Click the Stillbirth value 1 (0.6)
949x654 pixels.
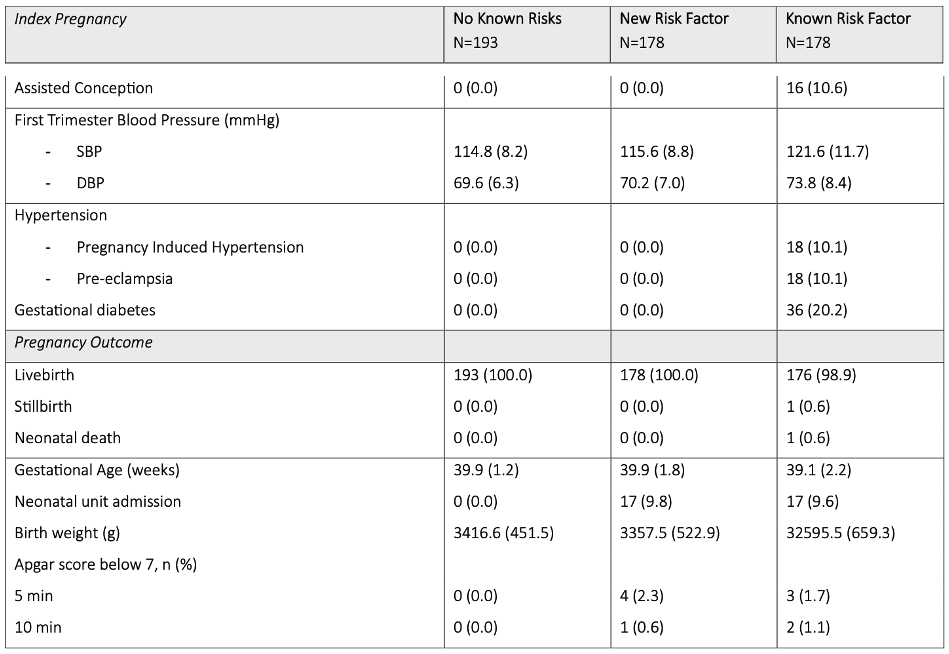point(808,407)
